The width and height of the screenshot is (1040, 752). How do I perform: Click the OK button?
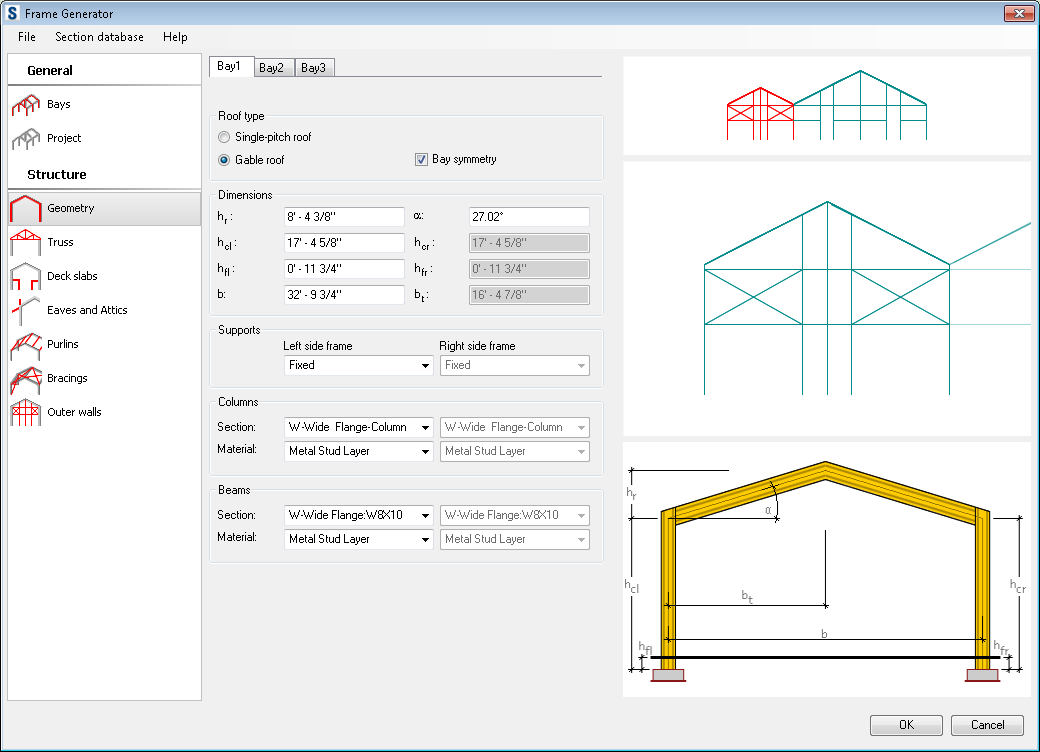pos(906,725)
